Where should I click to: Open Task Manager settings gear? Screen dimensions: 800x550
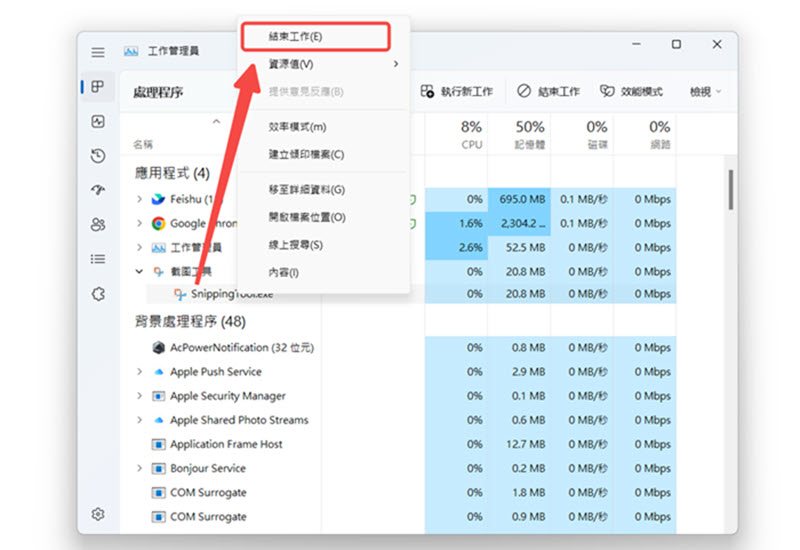[x=98, y=514]
